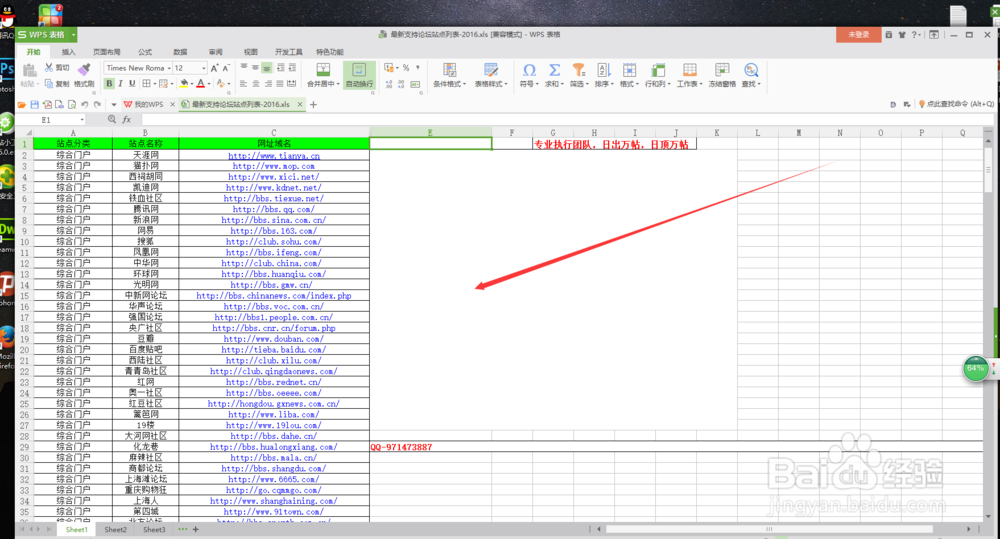The image size is (1000, 539).
Task: Click the Save floppy disk icon
Action: point(34,105)
